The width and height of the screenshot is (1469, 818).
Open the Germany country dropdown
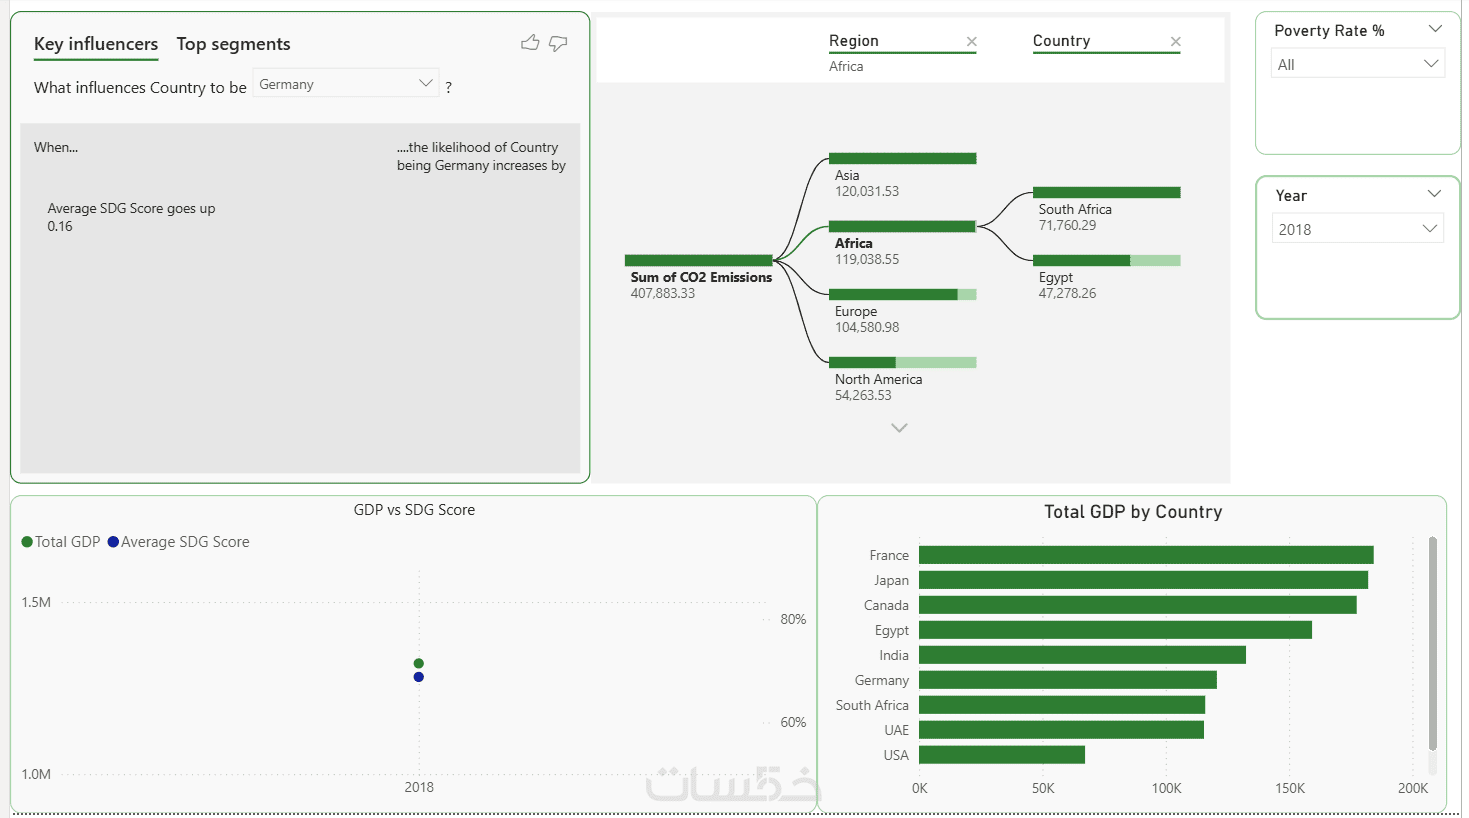[x=346, y=83]
